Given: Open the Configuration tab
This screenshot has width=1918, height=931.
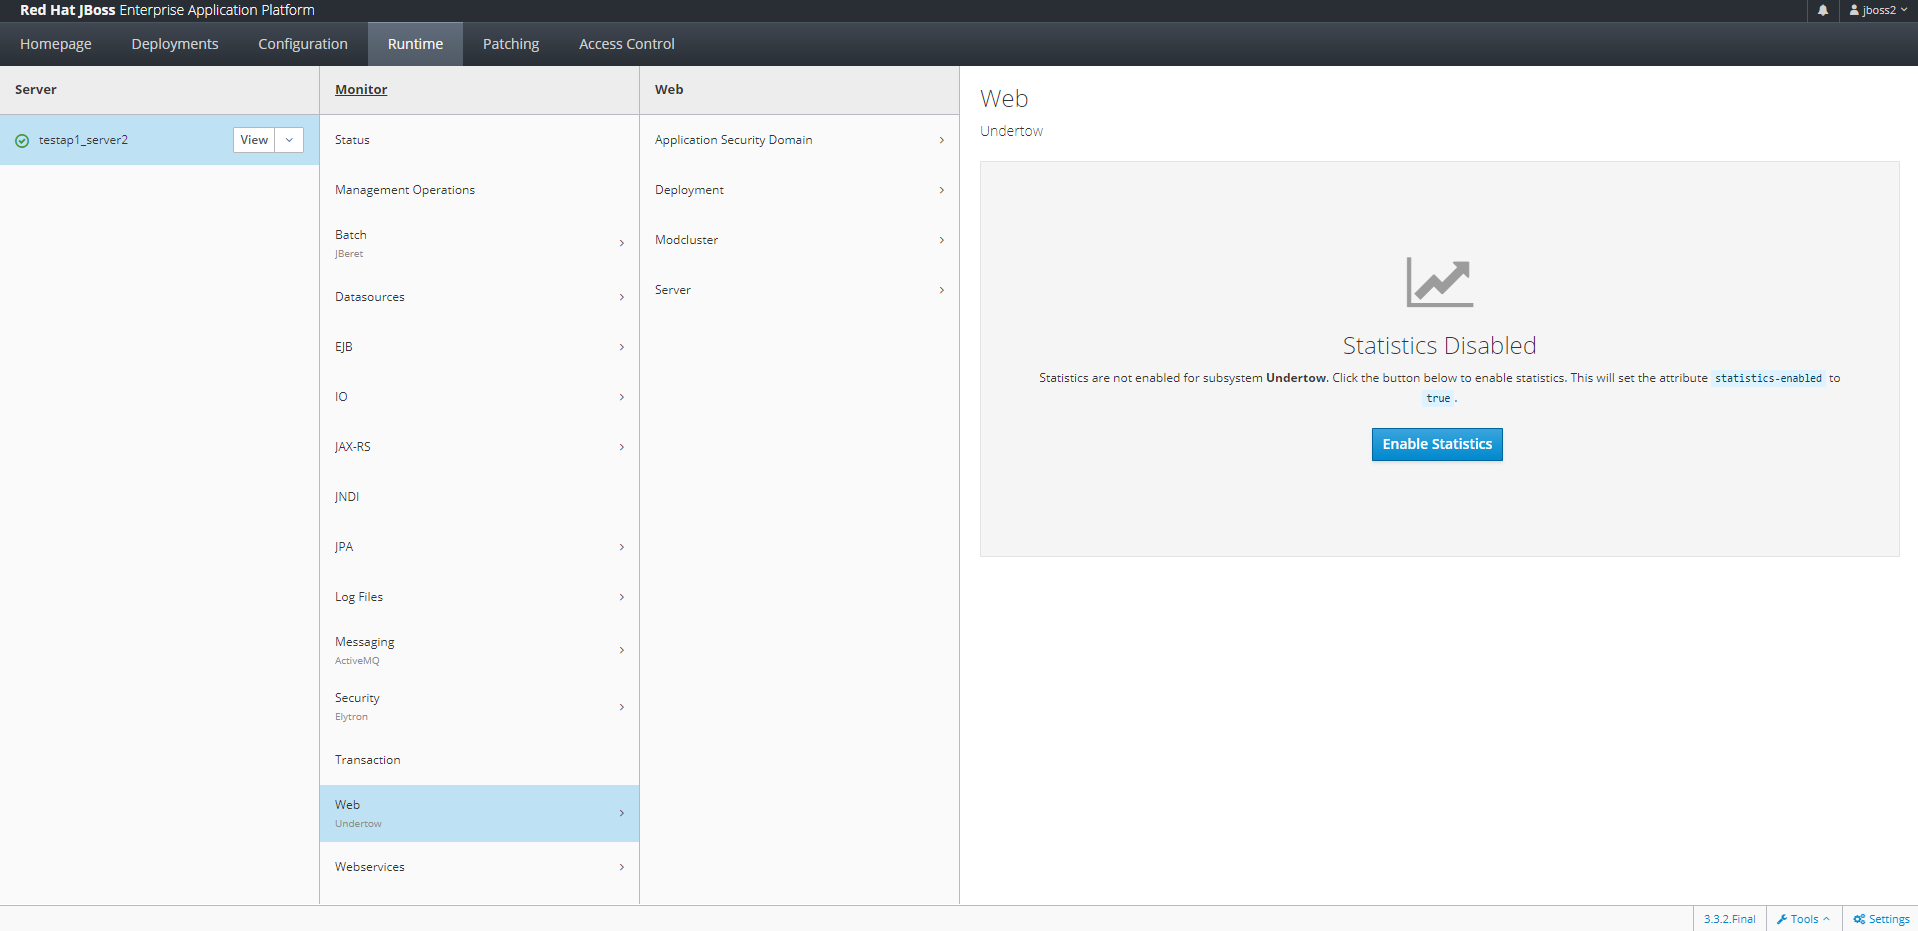Looking at the screenshot, I should pyautogui.click(x=303, y=44).
